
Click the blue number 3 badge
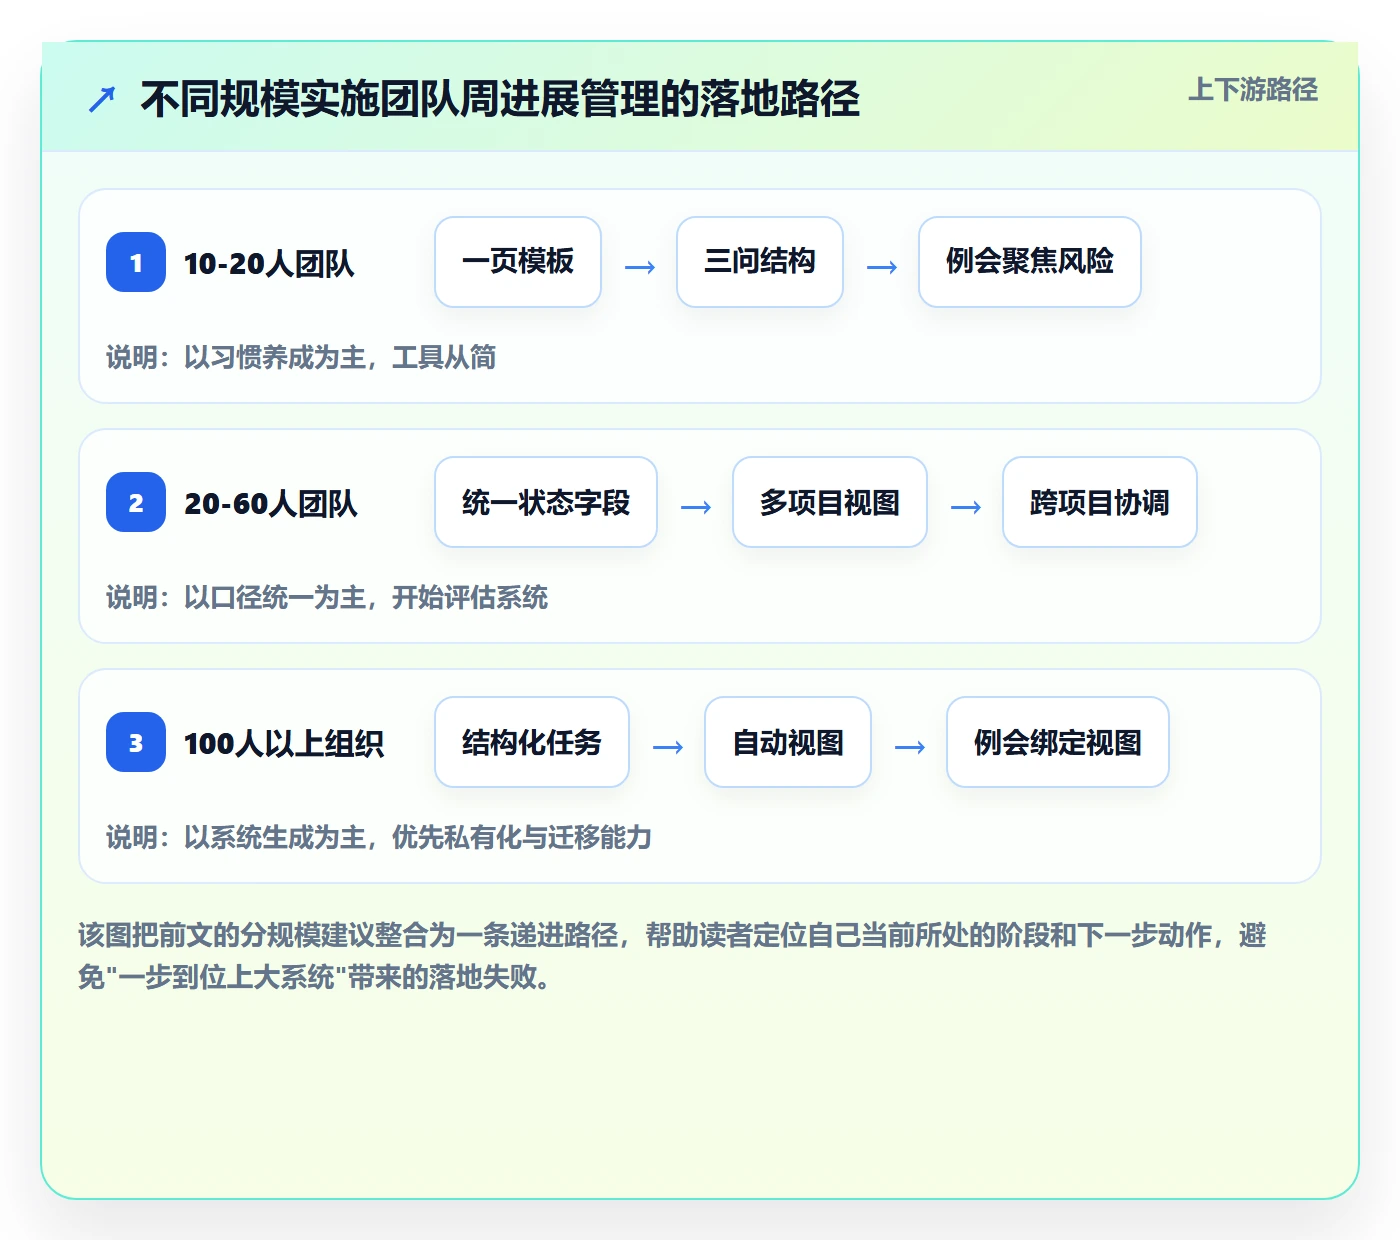point(136,742)
